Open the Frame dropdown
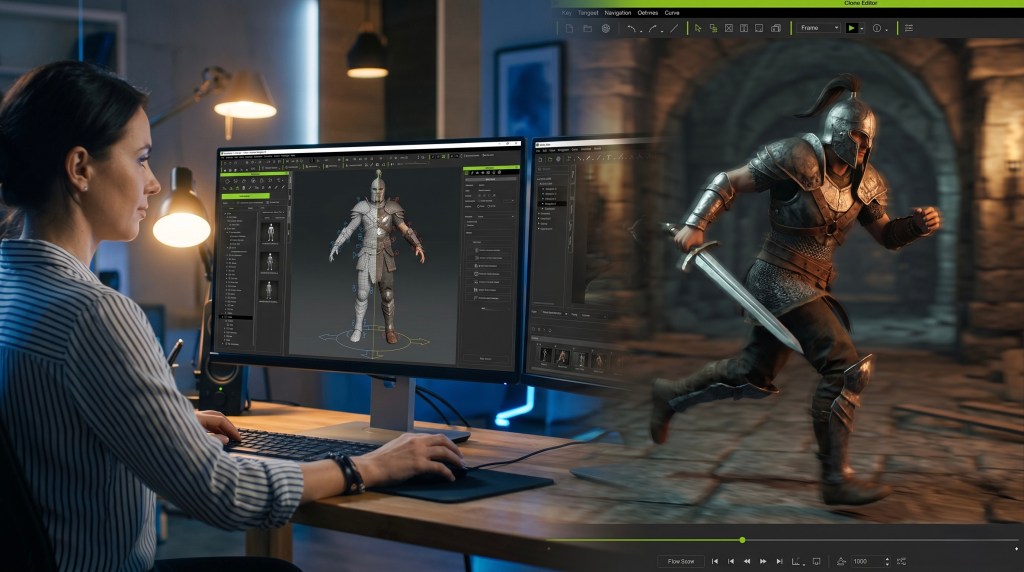1024x572 pixels. (x=819, y=28)
